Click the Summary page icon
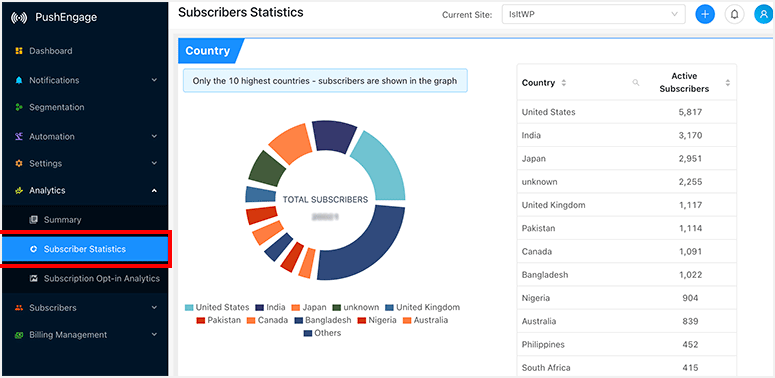Image resolution: width=775 pixels, height=378 pixels. pos(34,220)
